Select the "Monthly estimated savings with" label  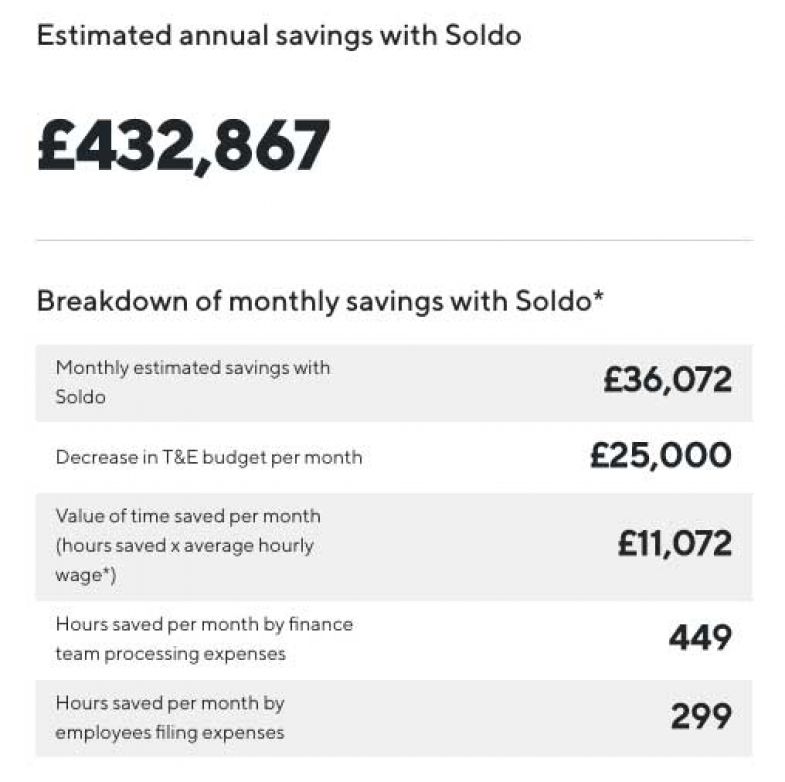192,367
